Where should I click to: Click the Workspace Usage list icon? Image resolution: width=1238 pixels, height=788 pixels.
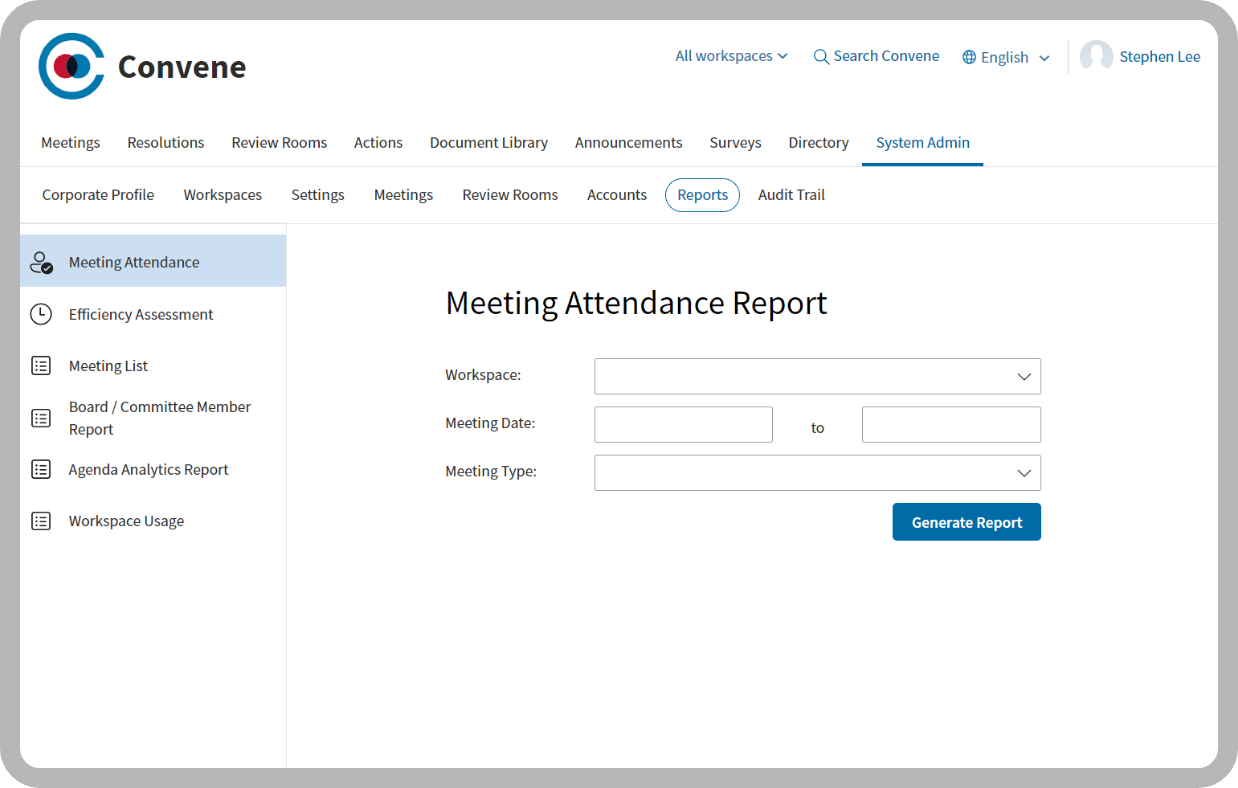click(x=41, y=521)
